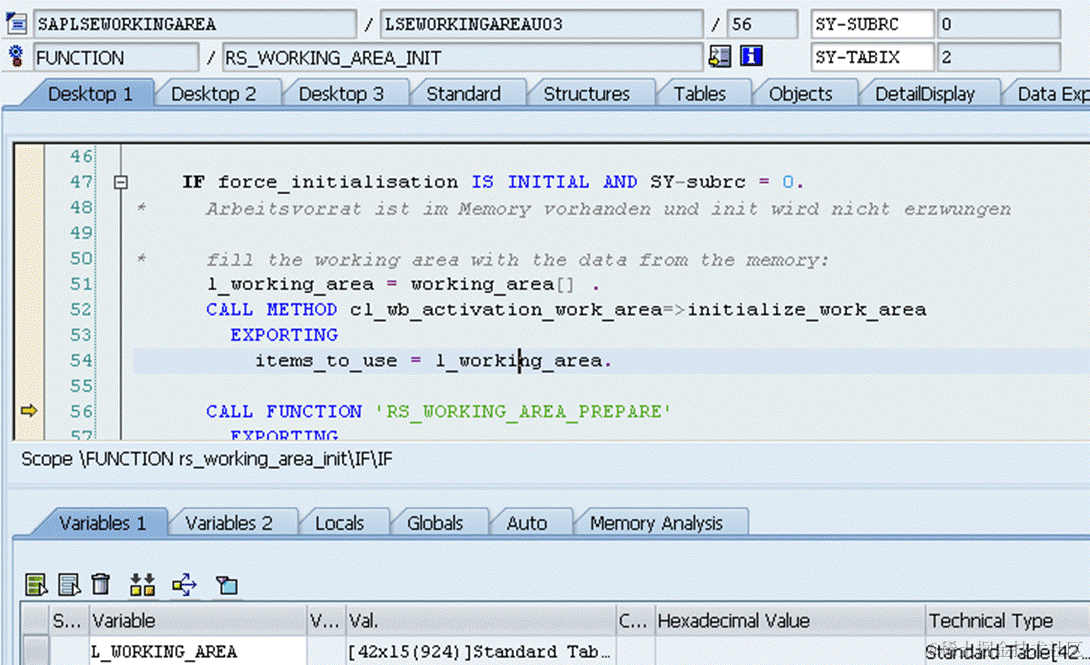Open the Standard tab
The width and height of the screenshot is (1090, 665).
pyautogui.click(x=463, y=94)
